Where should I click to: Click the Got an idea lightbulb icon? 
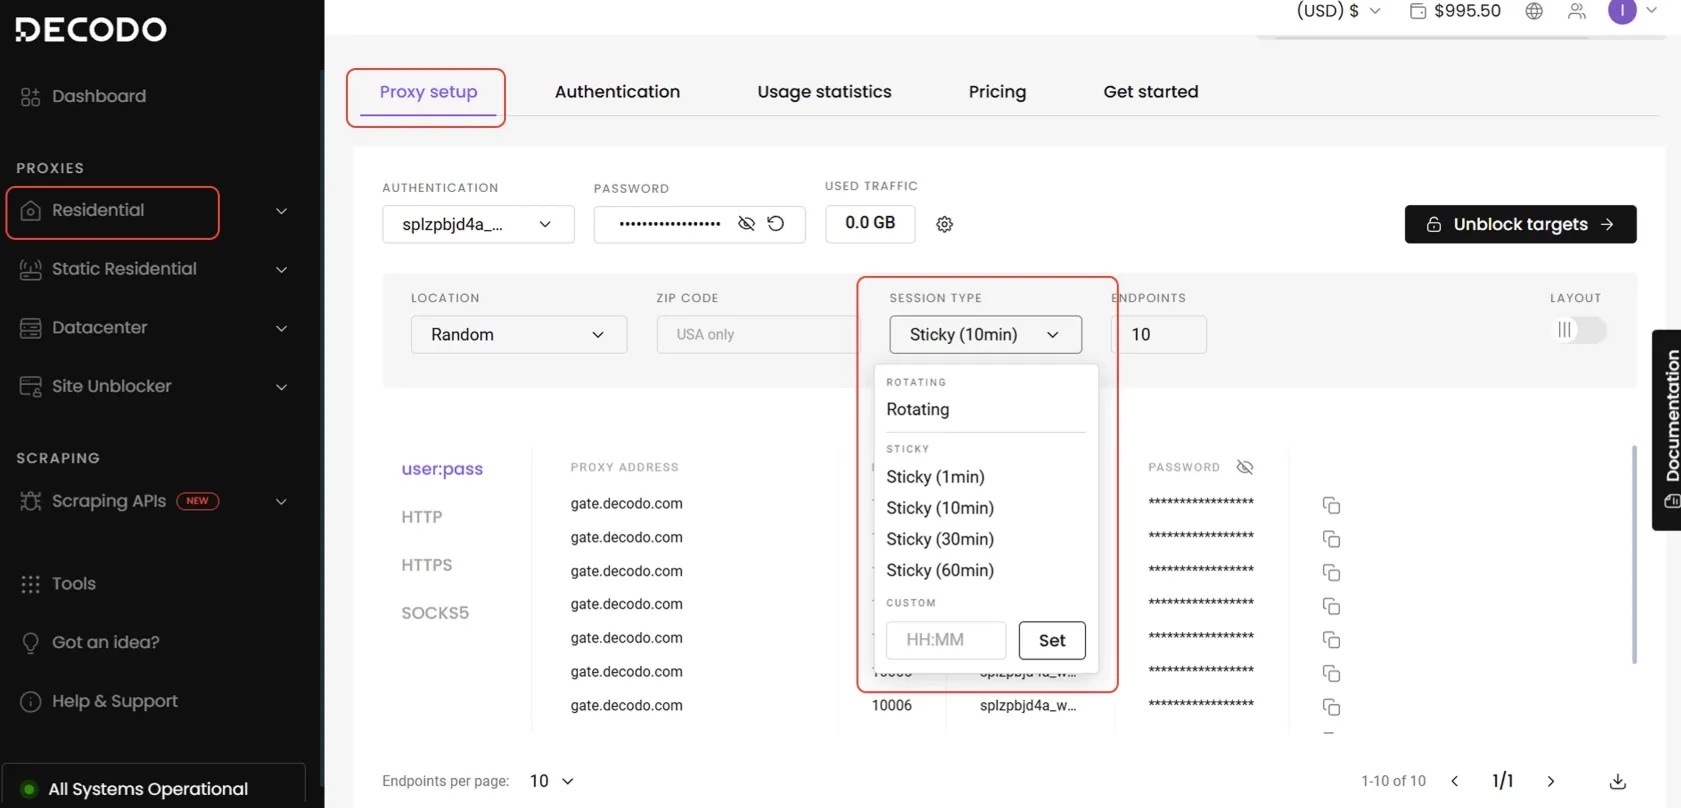(30, 643)
